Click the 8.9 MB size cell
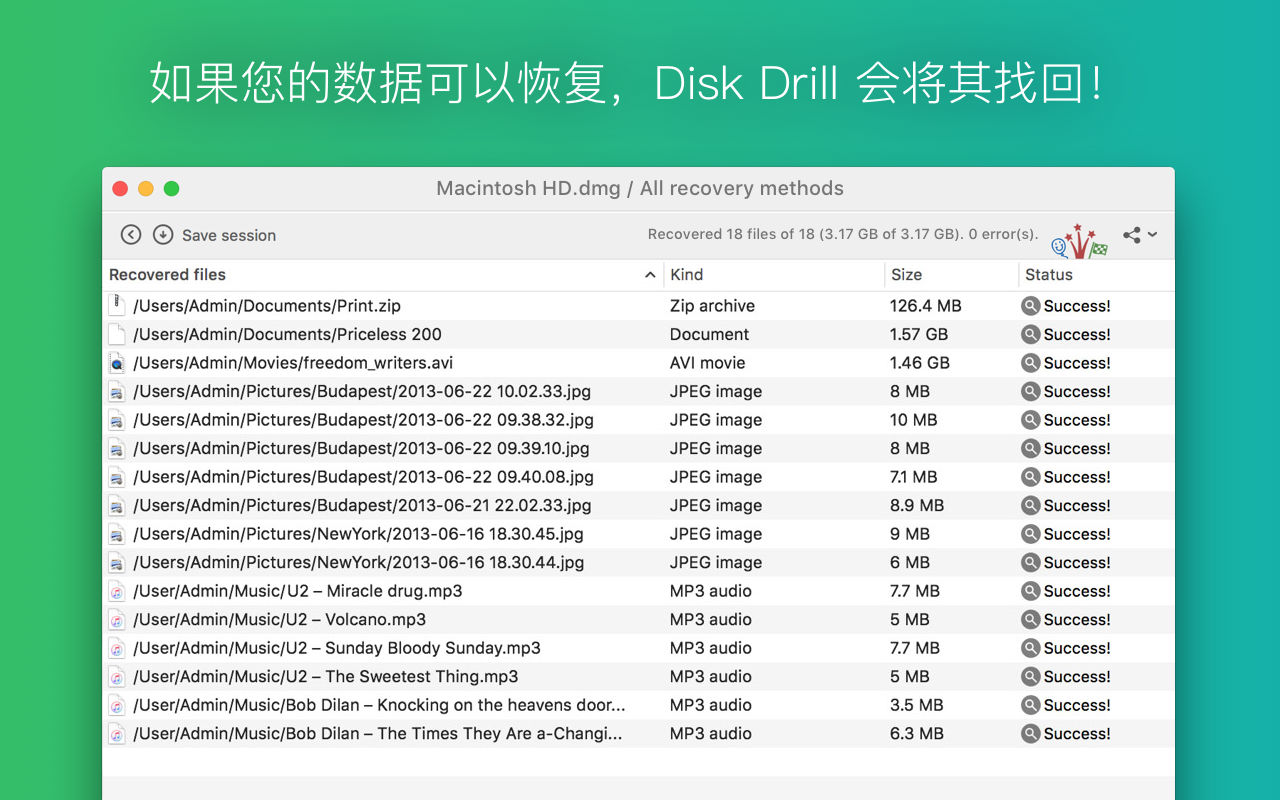This screenshot has height=800, width=1280. [x=917, y=506]
